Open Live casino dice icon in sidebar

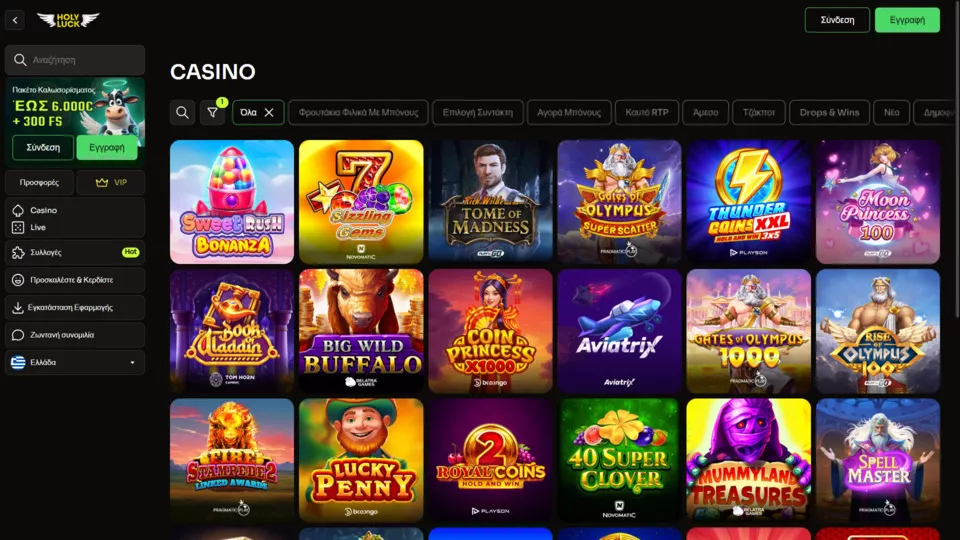point(18,227)
